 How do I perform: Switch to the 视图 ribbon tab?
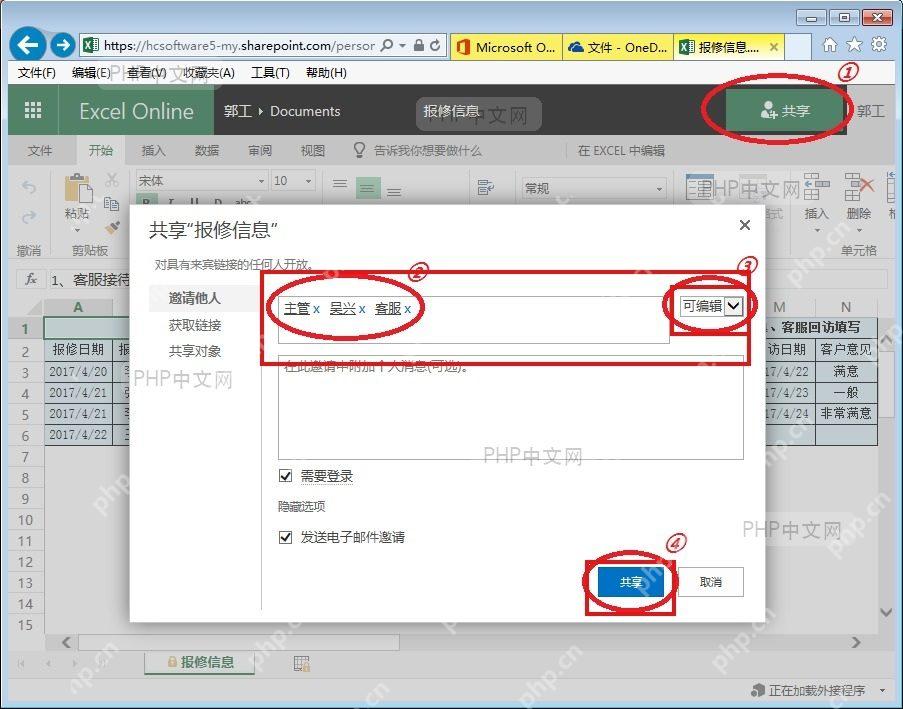pos(313,150)
